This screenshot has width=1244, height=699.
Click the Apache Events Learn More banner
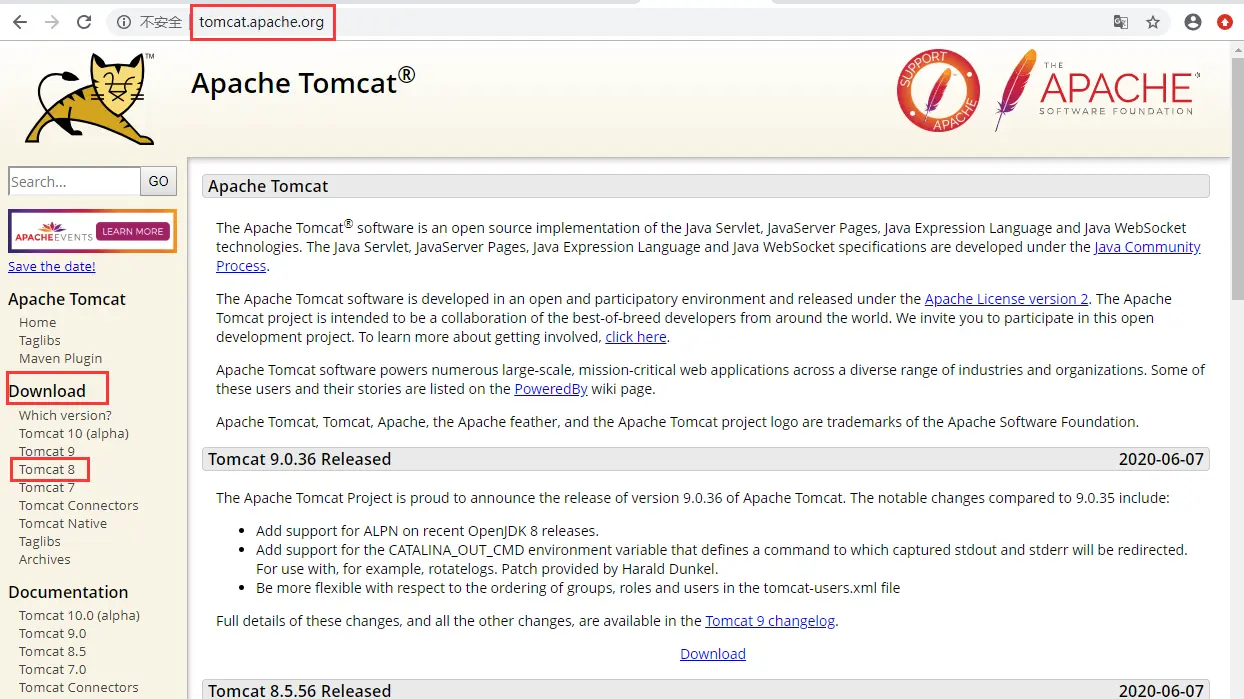[92, 231]
